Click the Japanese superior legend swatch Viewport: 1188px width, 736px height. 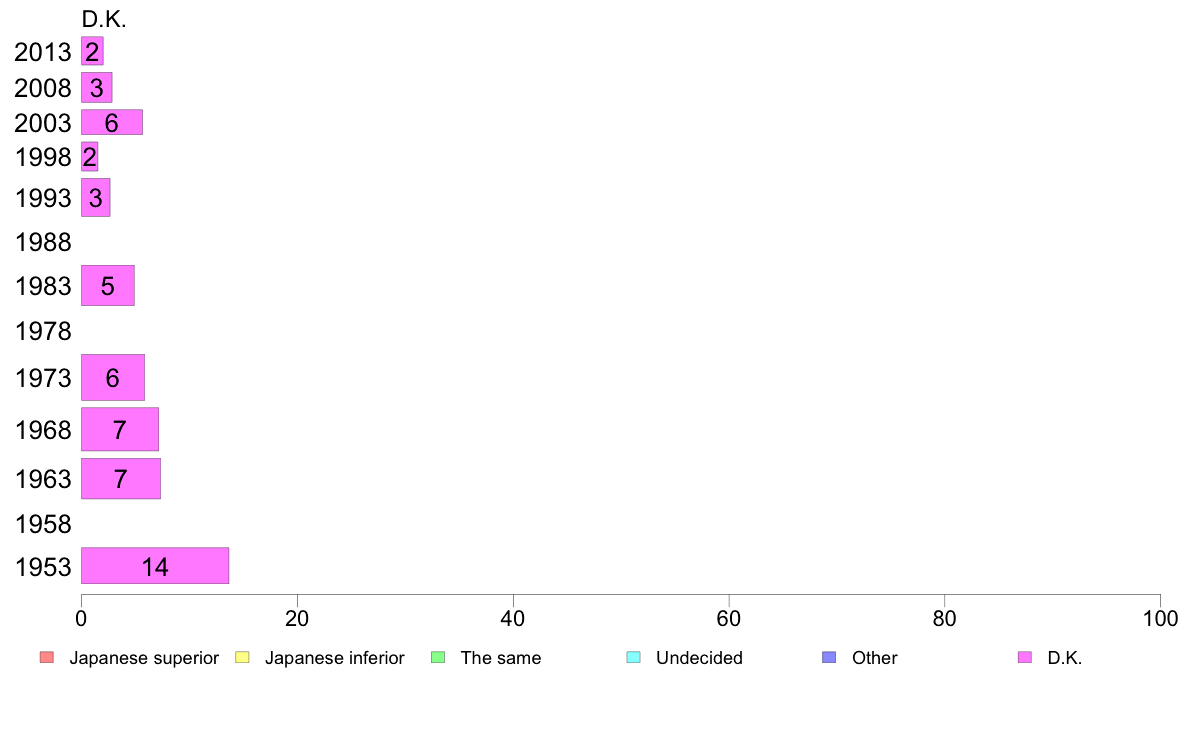pos(47,657)
